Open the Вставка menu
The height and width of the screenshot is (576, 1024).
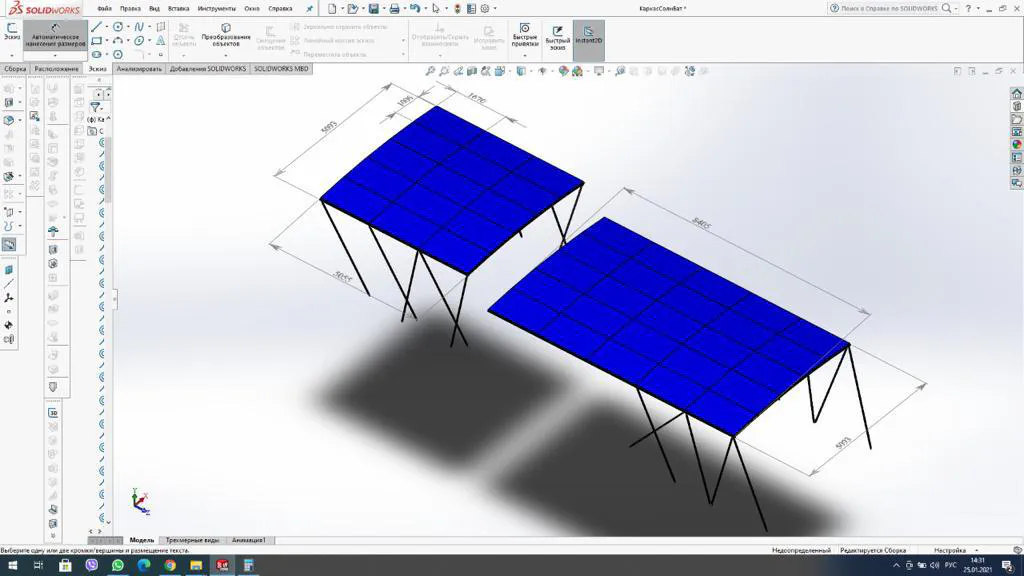[178, 8]
